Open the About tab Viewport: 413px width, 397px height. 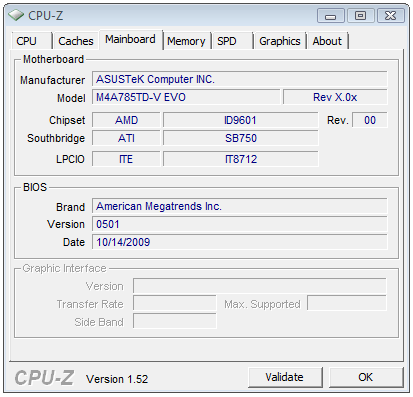[327, 41]
